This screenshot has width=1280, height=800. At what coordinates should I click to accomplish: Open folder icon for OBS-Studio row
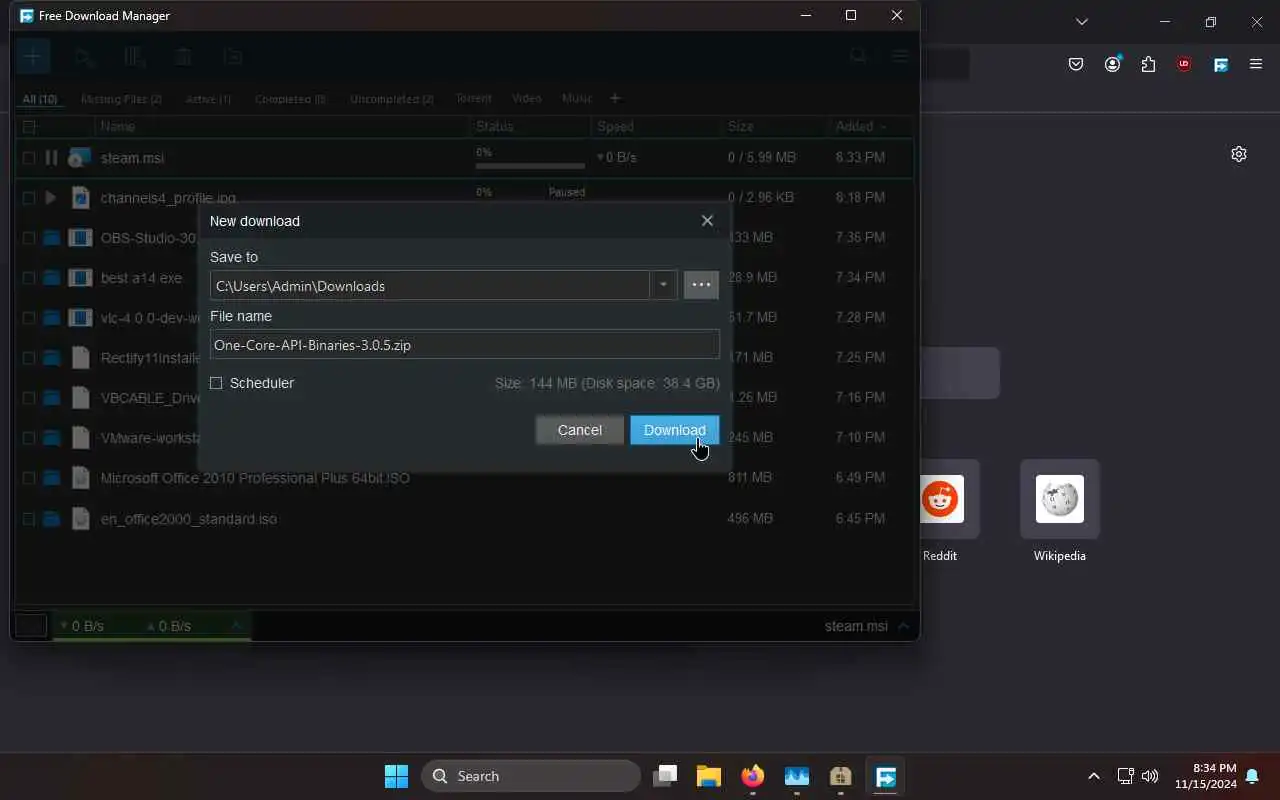pos(51,238)
